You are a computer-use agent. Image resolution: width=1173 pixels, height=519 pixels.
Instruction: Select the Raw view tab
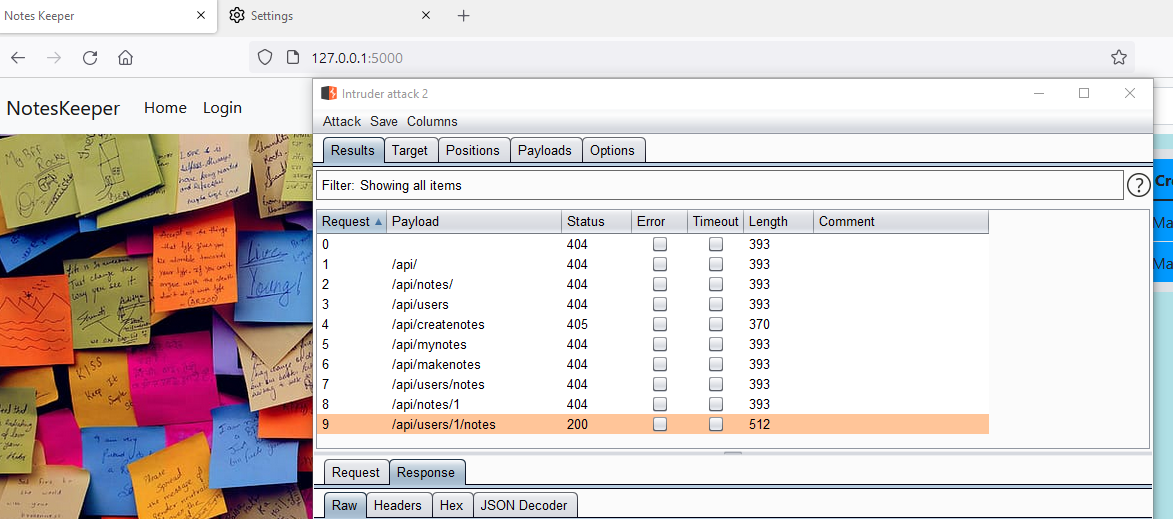tap(344, 506)
